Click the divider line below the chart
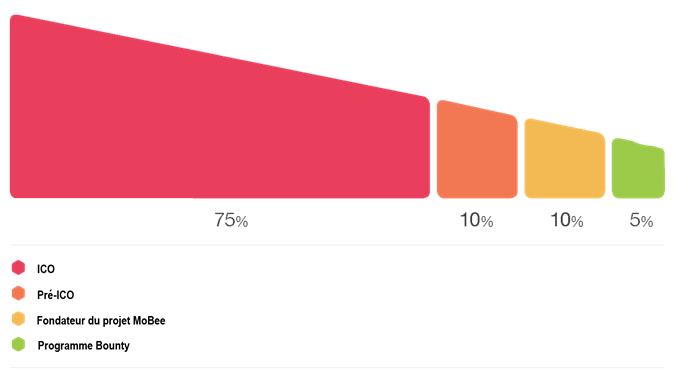 coord(337,245)
